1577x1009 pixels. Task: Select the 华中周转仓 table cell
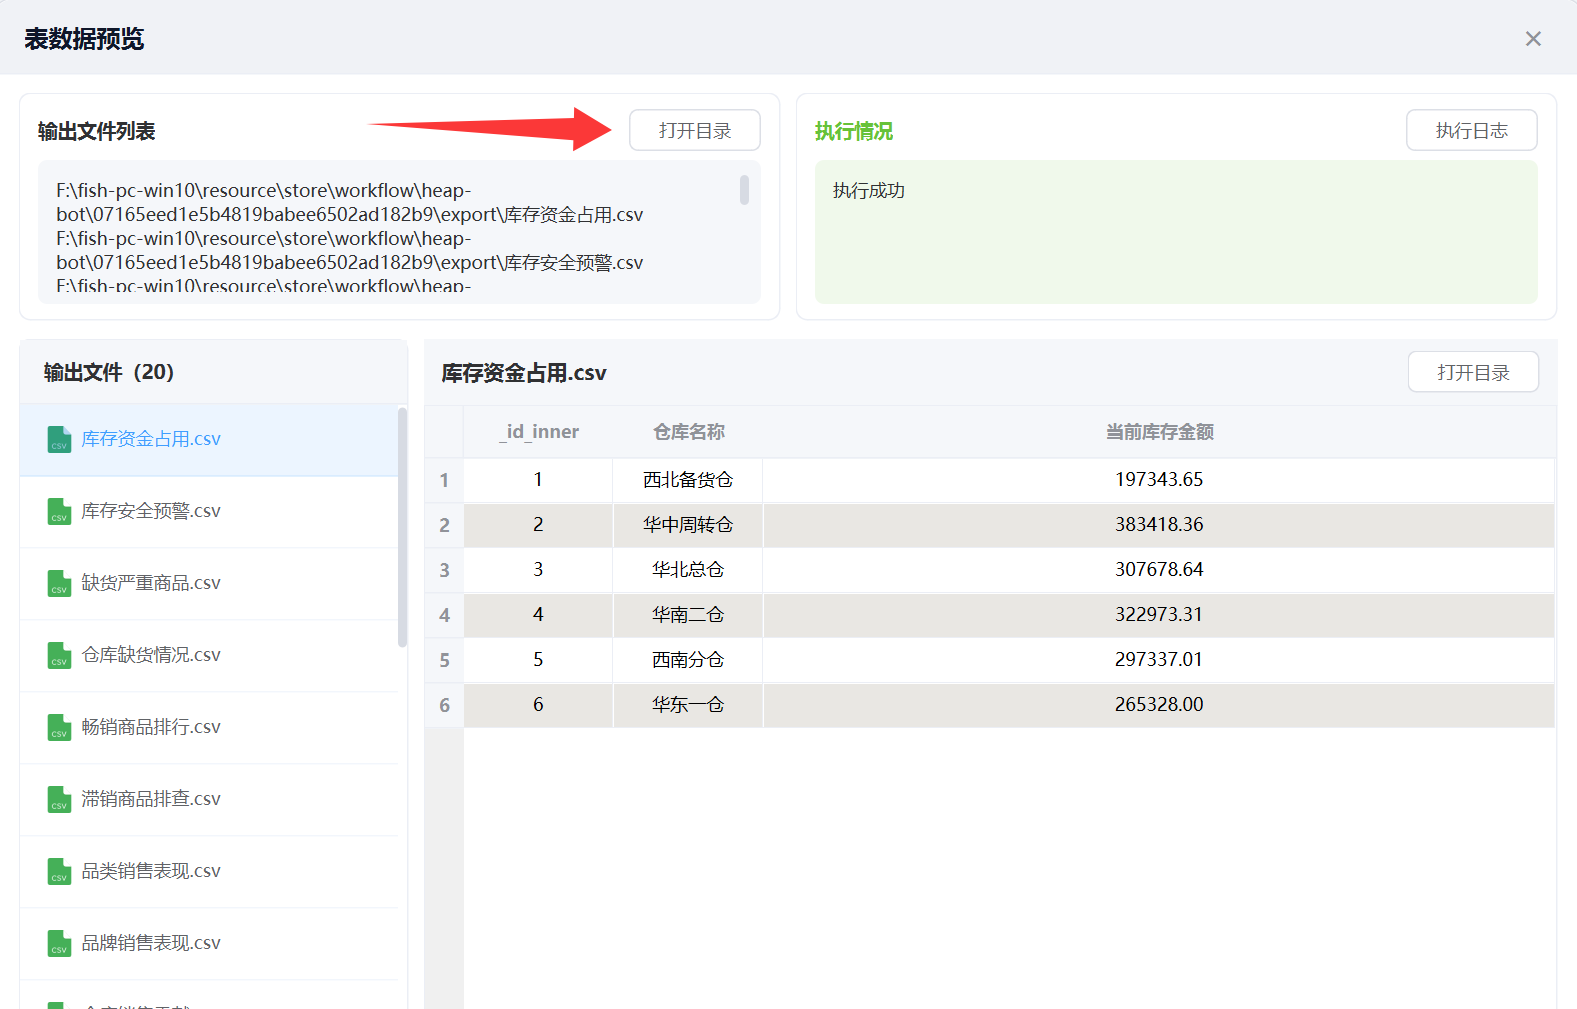click(x=688, y=525)
